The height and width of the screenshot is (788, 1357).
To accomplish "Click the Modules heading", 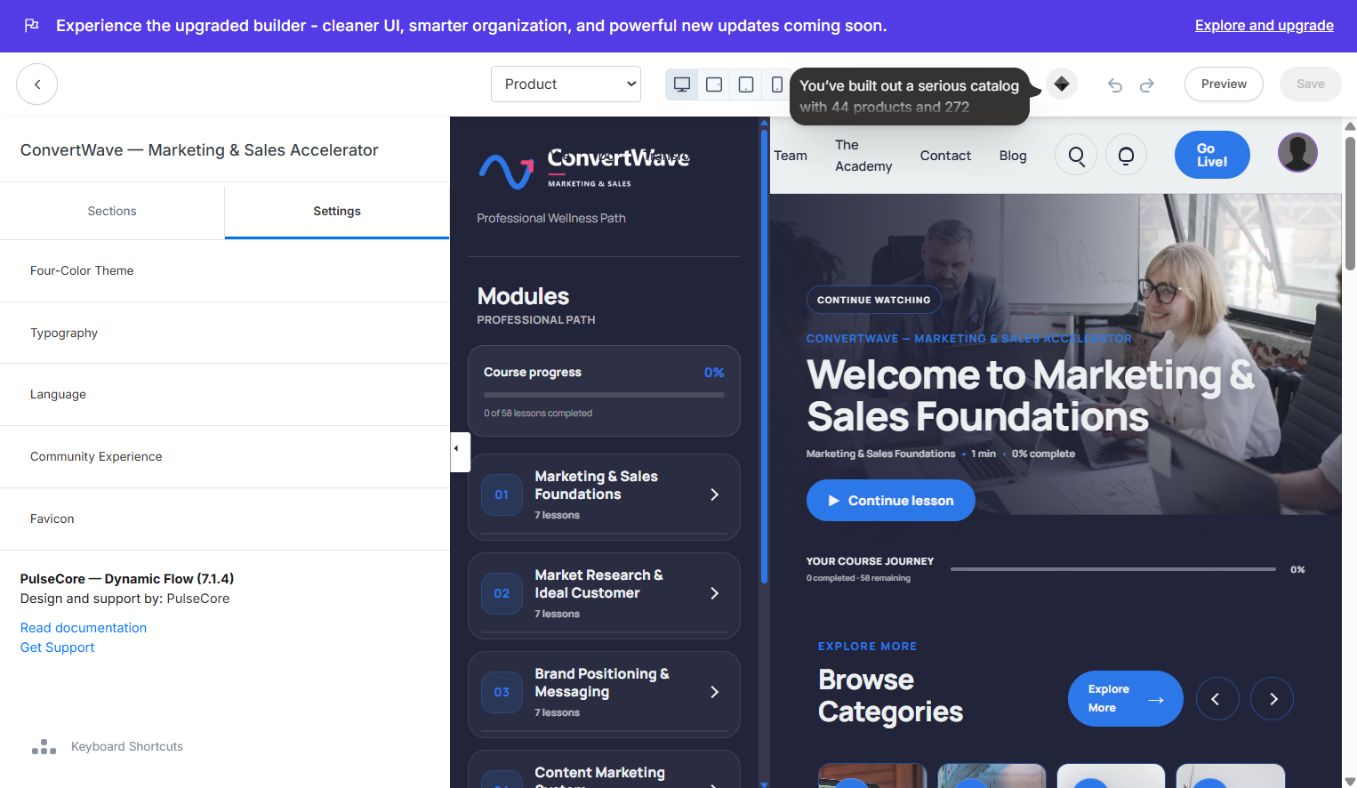I will pyautogui.click(x=523, y=296).
